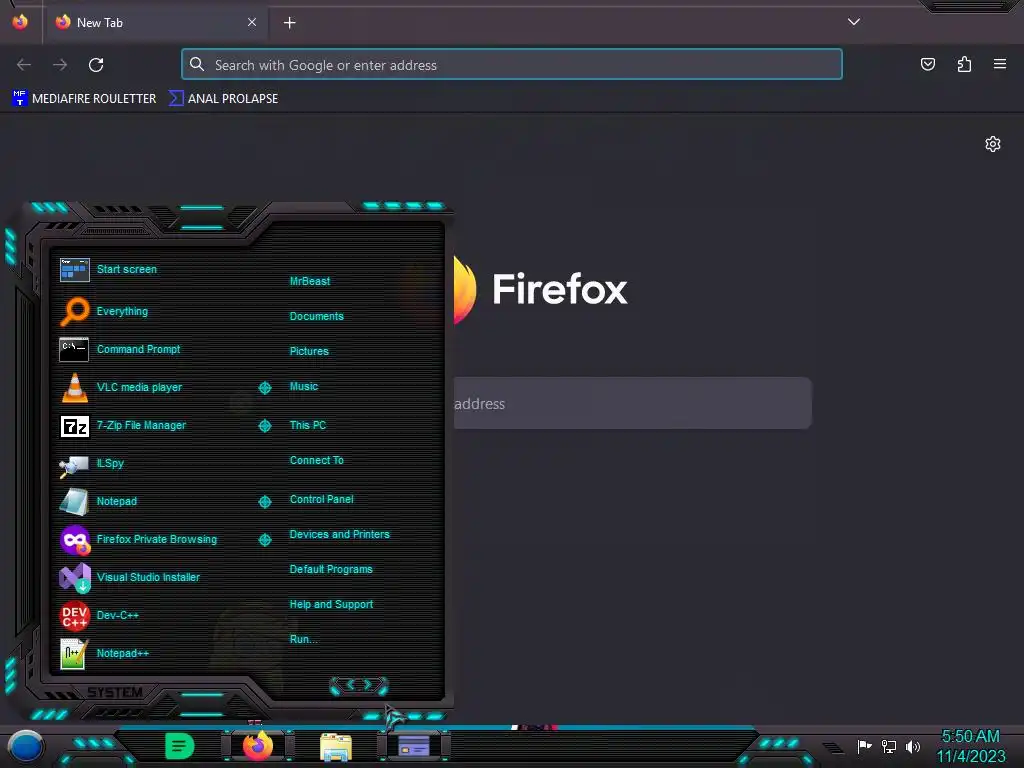The width and height of the screenshot is (1024, 768).
Task: Click the new tab page search box
Action: point(632,403)
